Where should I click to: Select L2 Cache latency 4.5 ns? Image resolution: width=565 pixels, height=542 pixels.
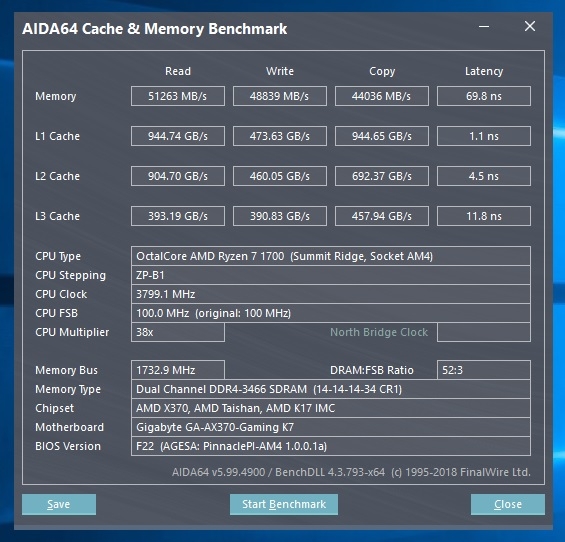(484, 176)
